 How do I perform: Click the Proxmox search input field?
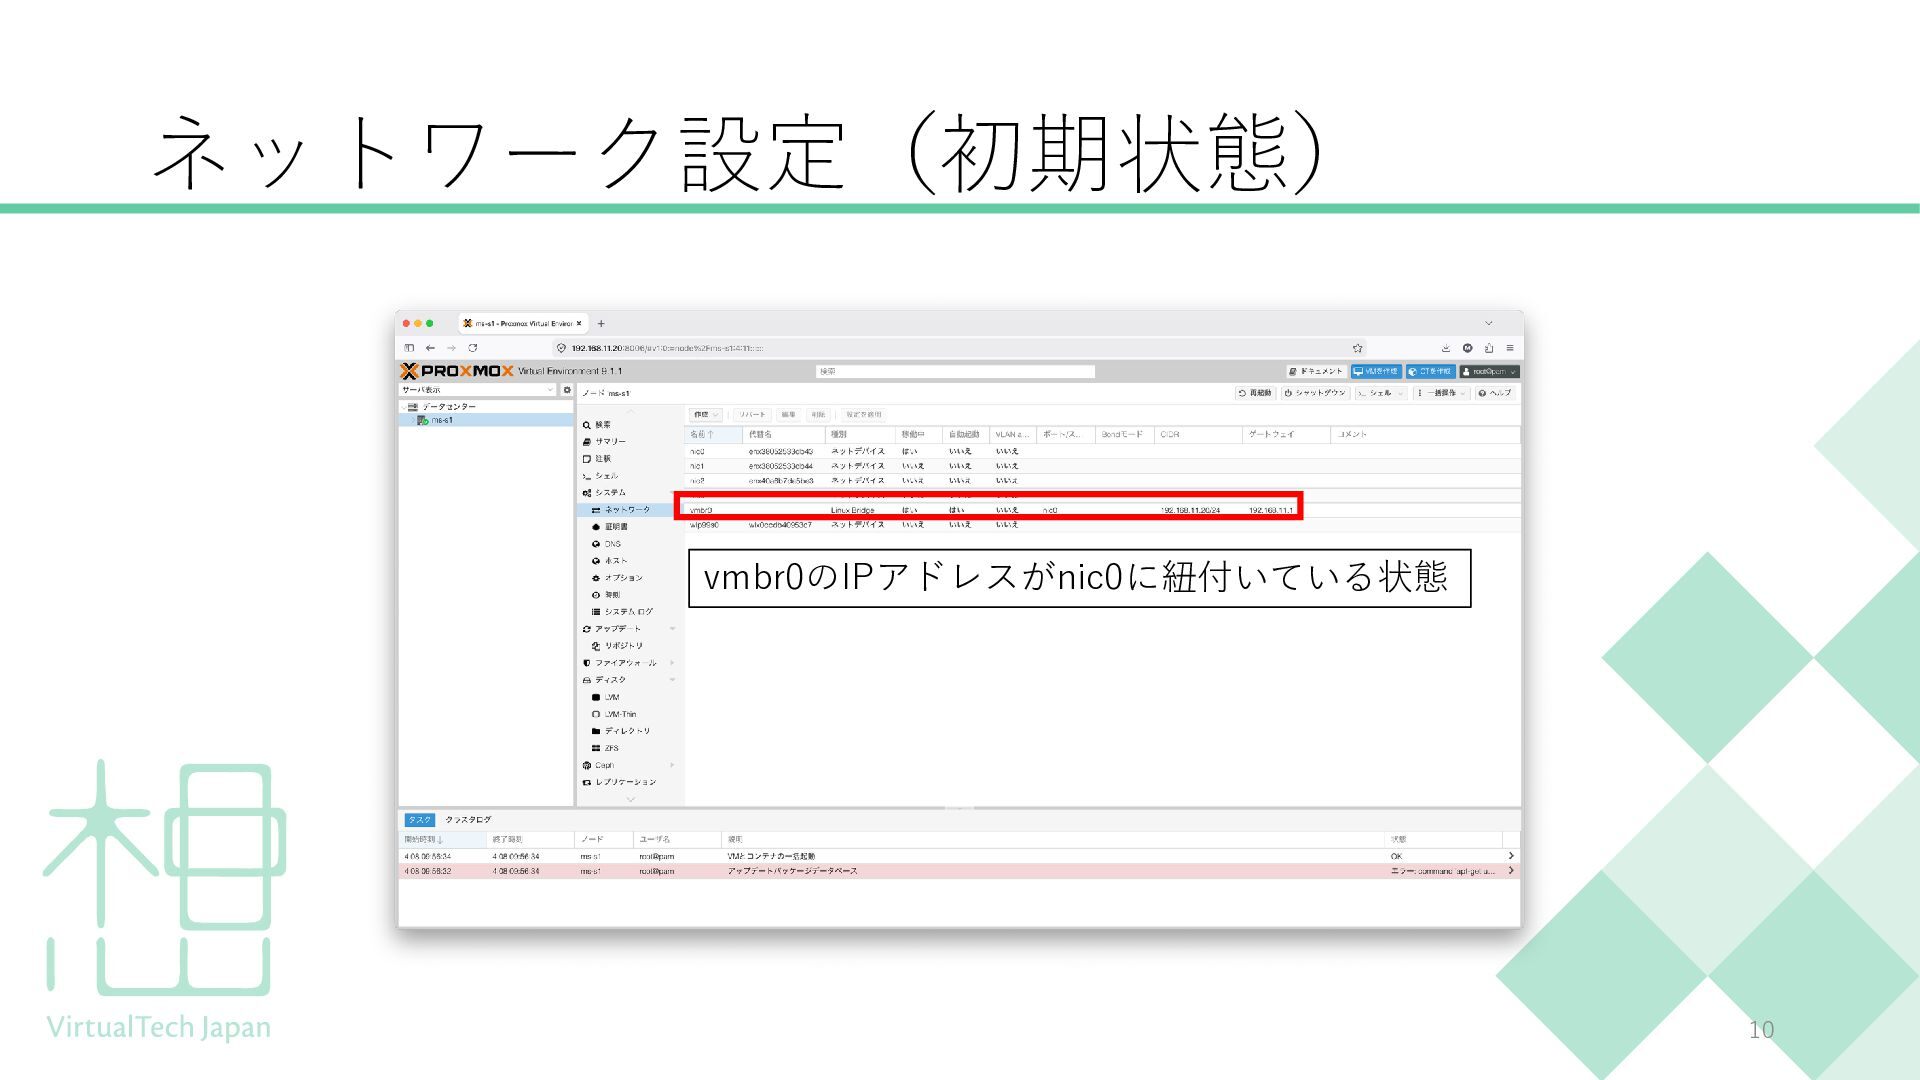(x=955, y=371)
